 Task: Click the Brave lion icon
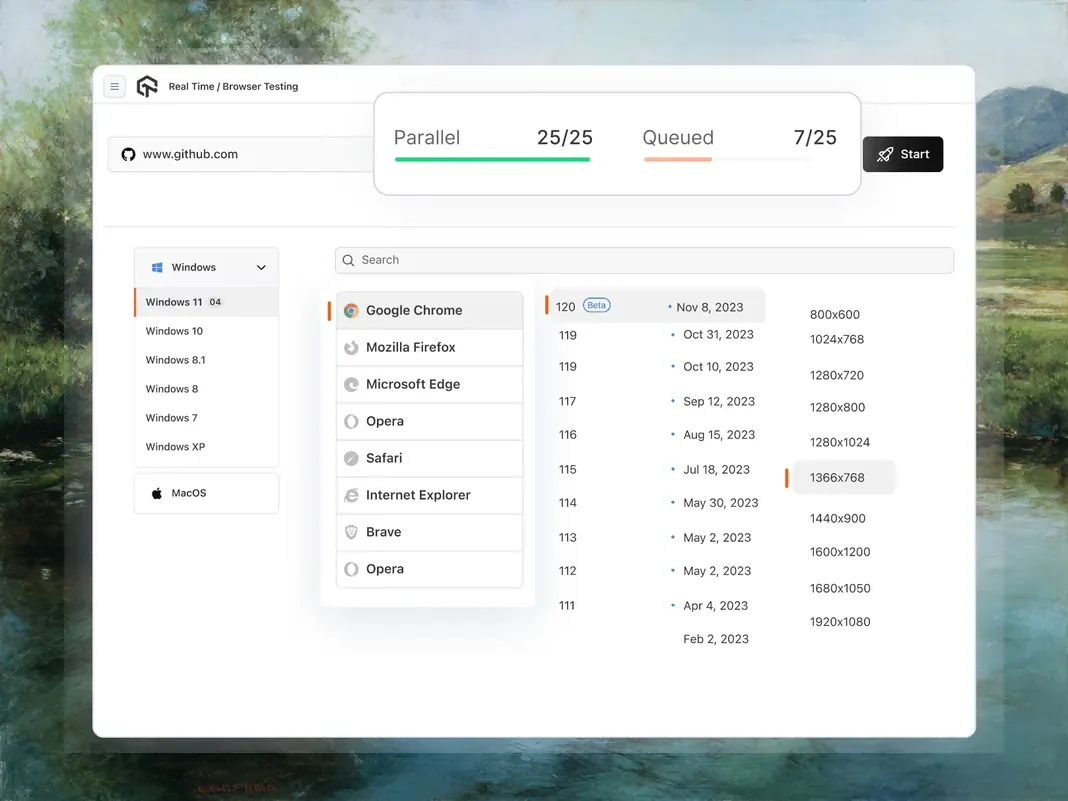[x=351, y=532]
